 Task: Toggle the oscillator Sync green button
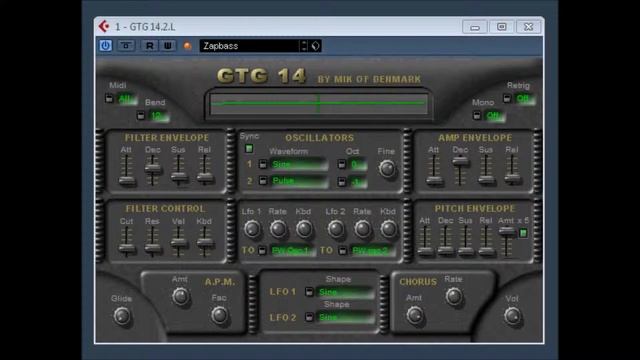tap(249, 149)
